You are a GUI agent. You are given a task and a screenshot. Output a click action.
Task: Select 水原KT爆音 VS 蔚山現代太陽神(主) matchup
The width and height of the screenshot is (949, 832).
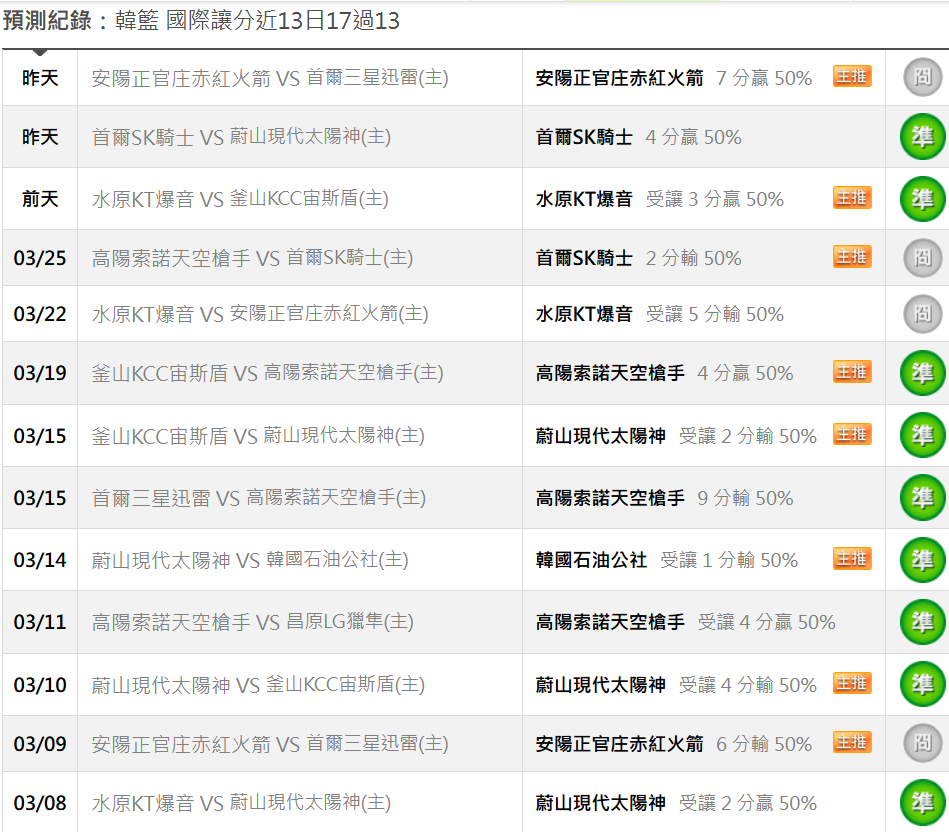[x=241, y=803]
